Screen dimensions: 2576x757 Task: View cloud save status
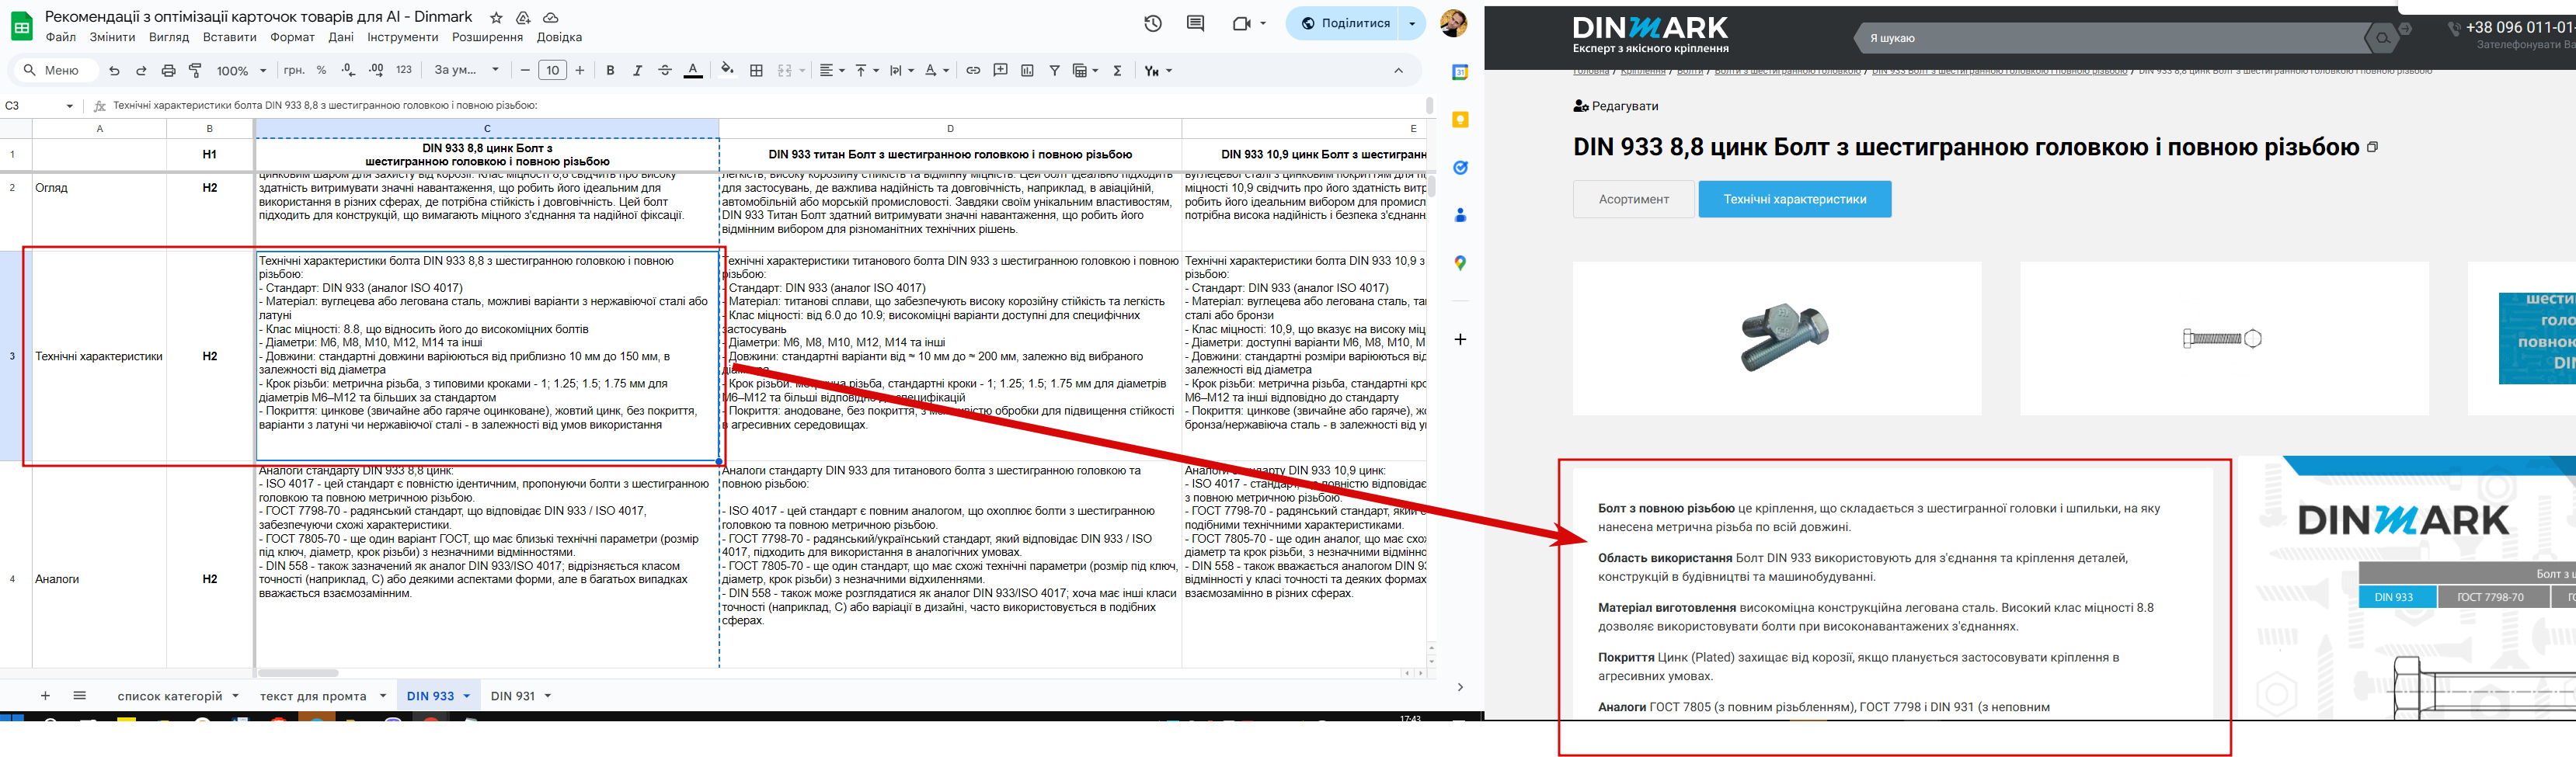[x=550, y=18]
